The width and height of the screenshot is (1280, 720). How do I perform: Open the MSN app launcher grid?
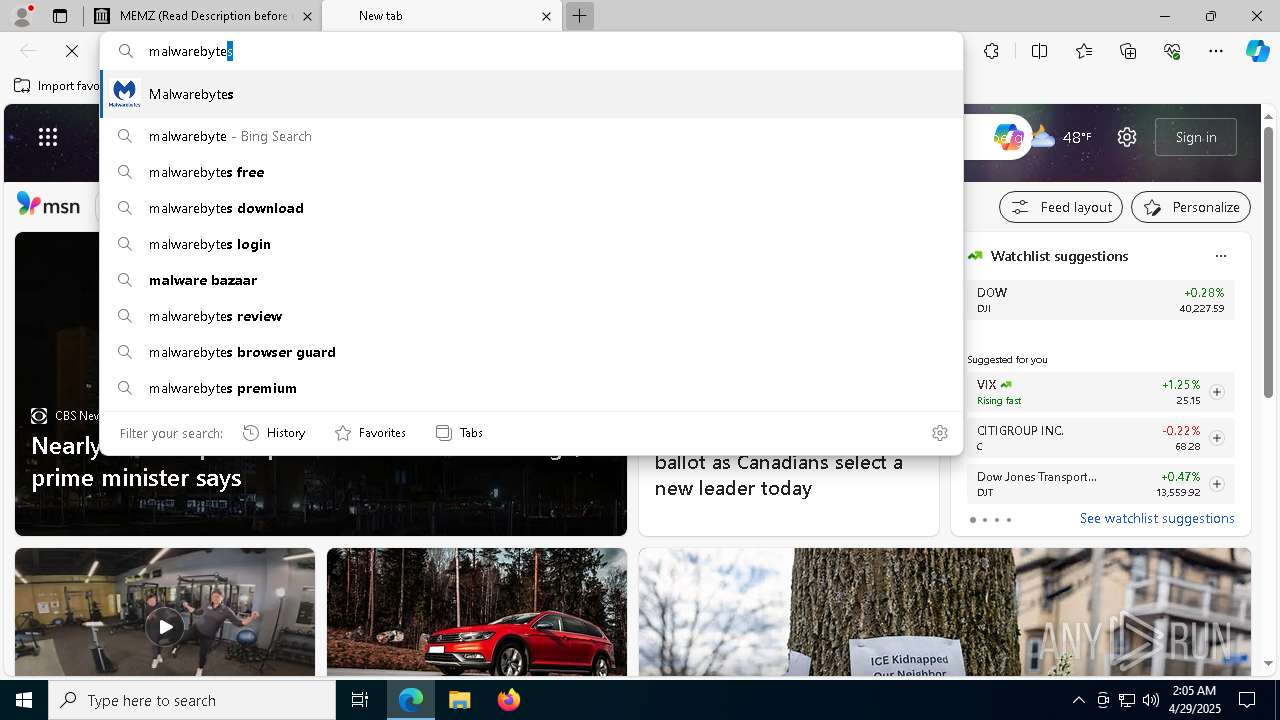[x=47, y=137]
